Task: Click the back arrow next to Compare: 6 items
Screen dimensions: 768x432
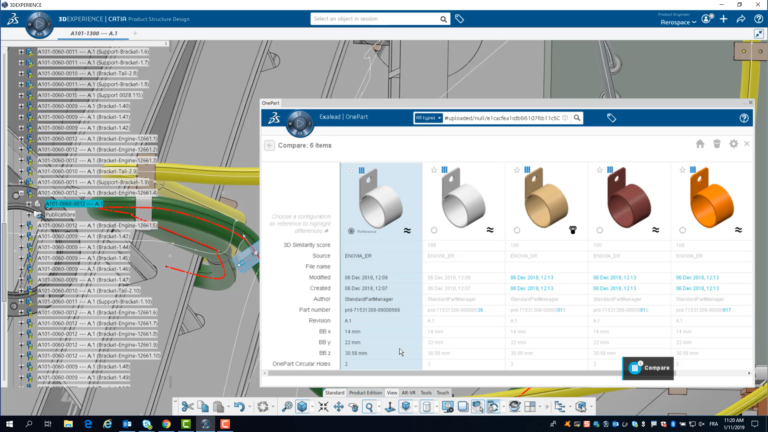Action: (x=269, y=145)
